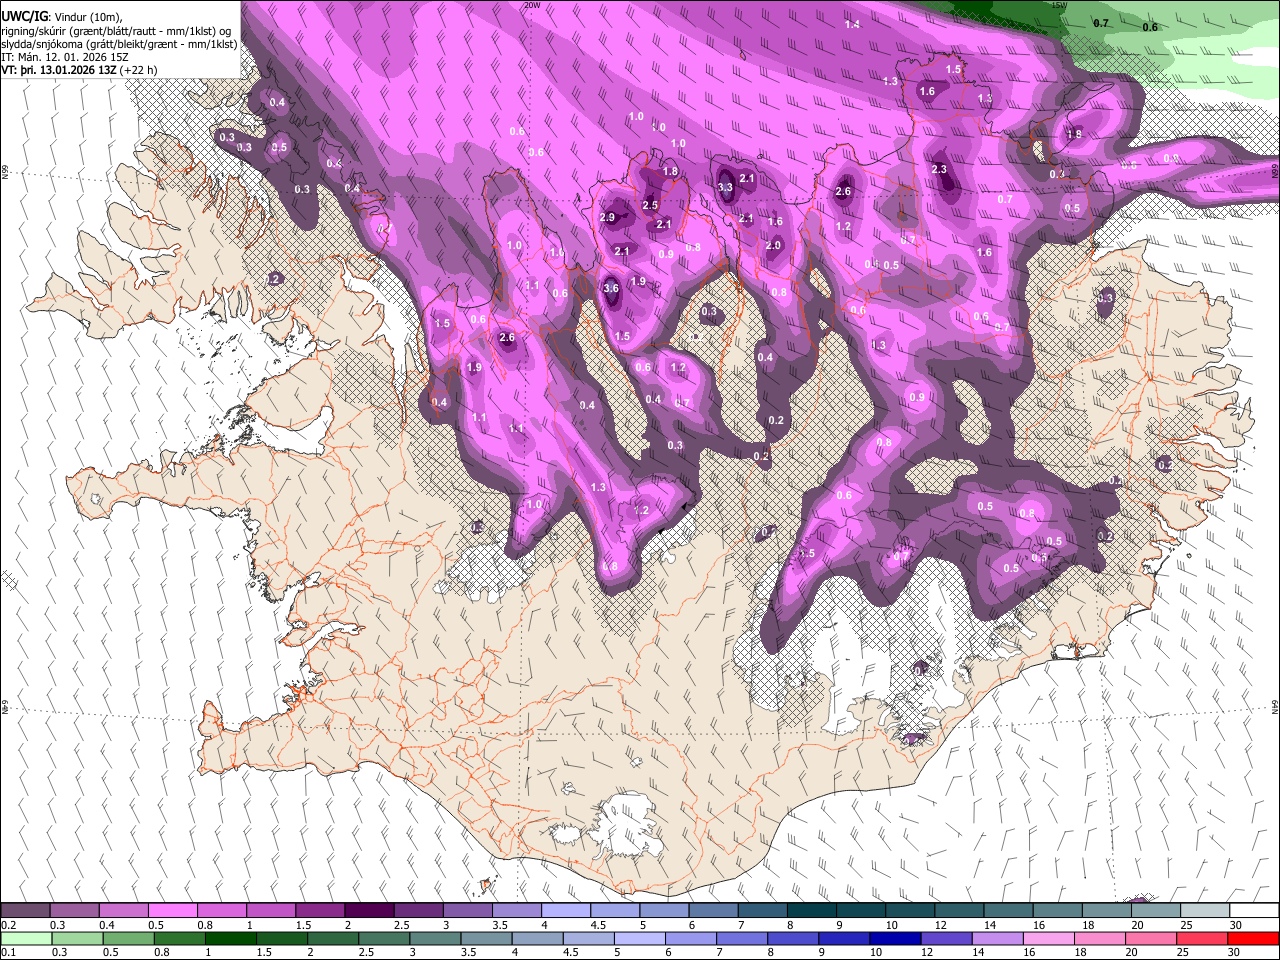
Task: Click the dark green swatch between 1 and 1.5 in green-blue legend
Action: (230, 939)
